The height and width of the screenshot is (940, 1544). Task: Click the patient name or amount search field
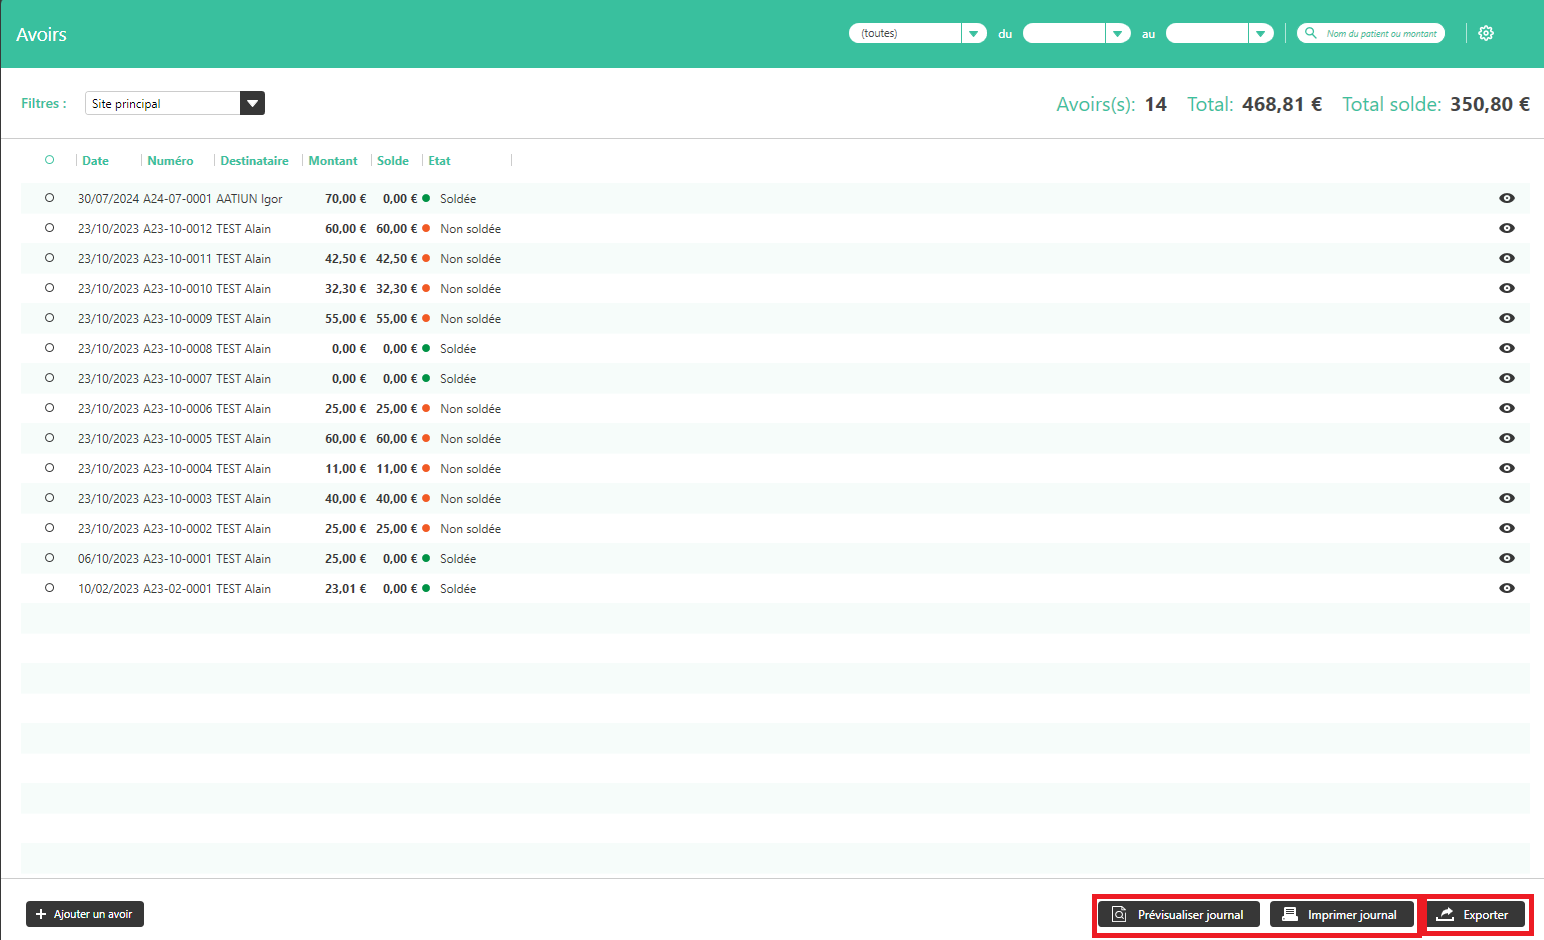[1381, 34]
